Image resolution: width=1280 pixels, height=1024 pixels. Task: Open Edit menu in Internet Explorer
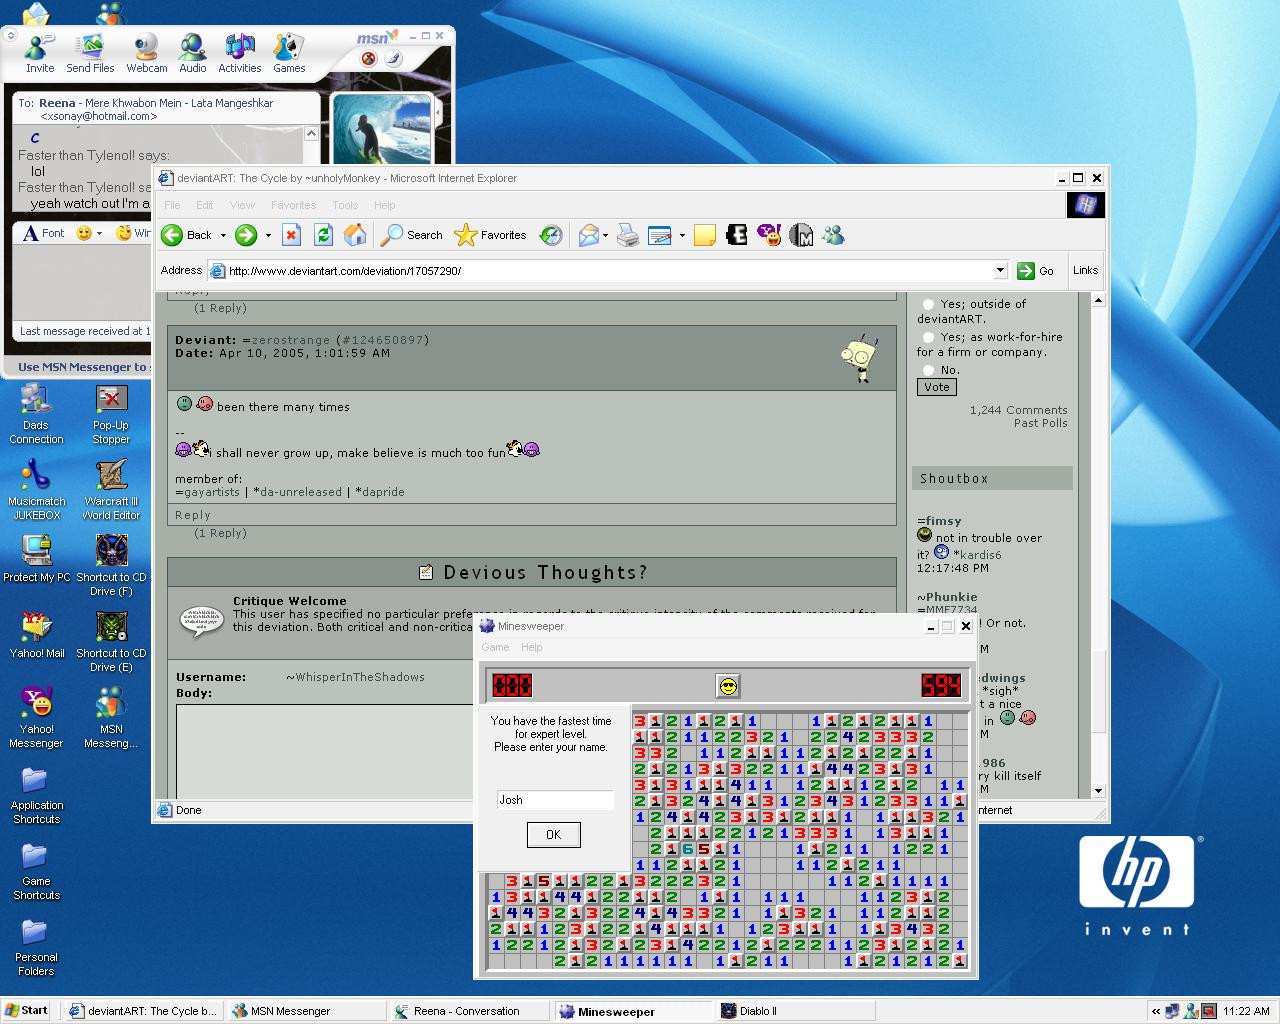(205, 205)
